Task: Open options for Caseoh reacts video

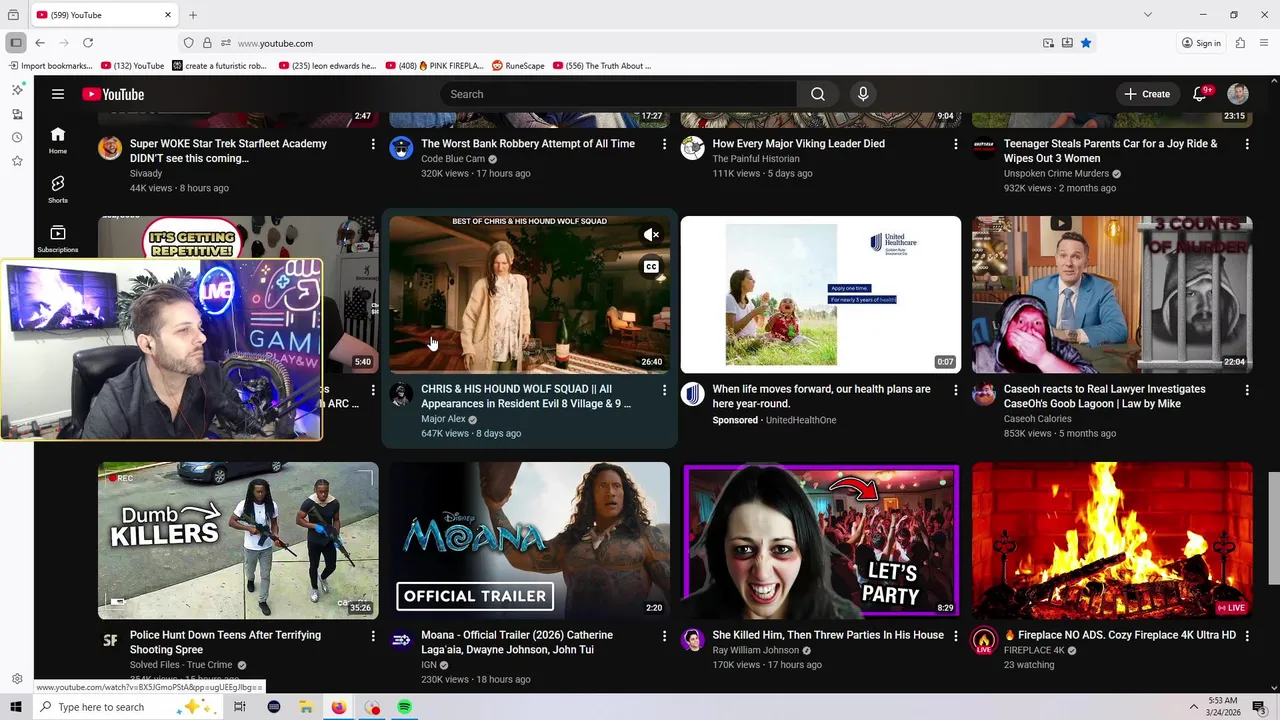Action: pyautogui.click(x=1247, y=390)
